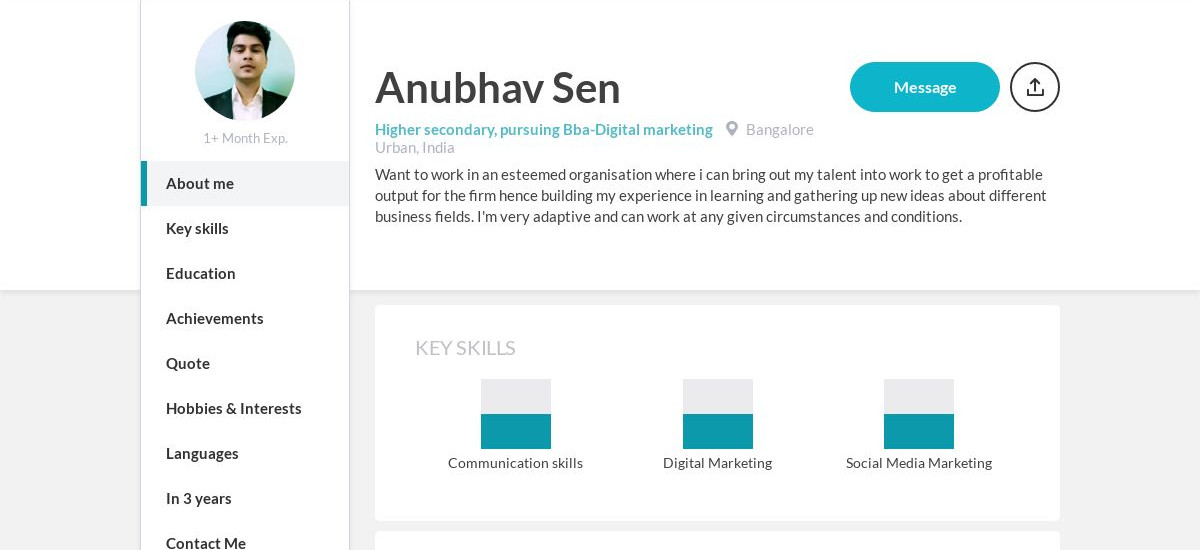Open Hobbies & Interests section
1200x550 pixels.
coord(234,408)
